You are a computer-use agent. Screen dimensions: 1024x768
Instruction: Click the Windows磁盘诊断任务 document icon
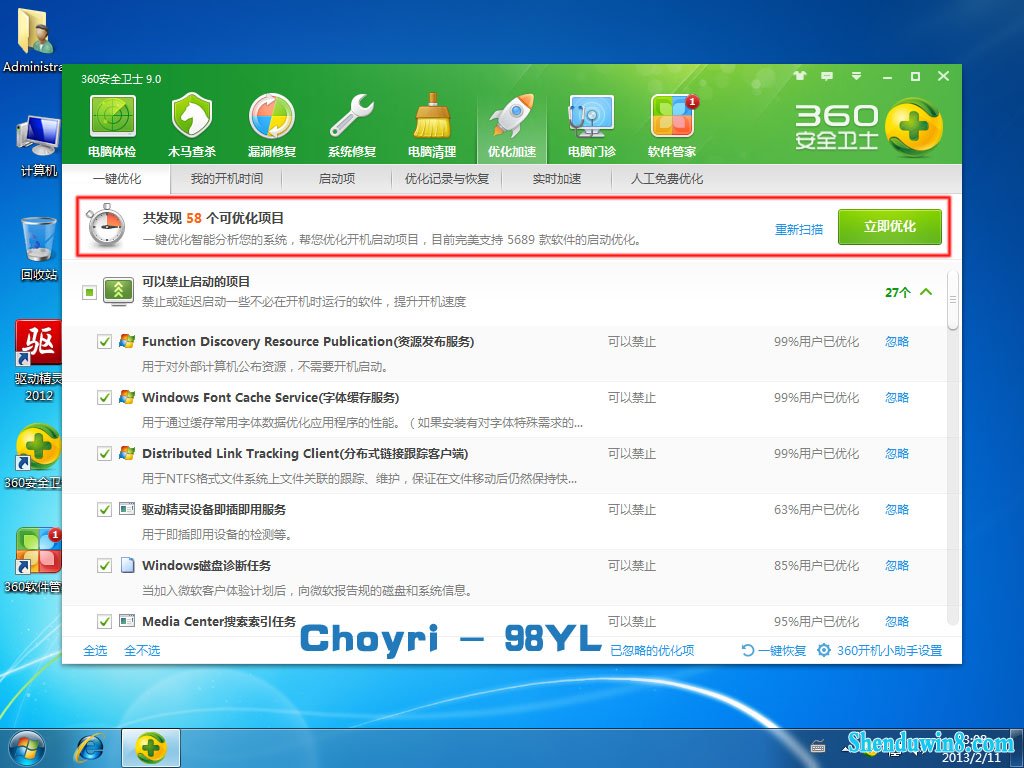click(127, 565)
